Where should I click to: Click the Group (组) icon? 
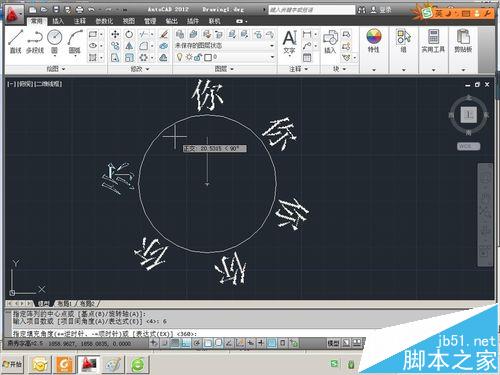(x=403, y=40)
